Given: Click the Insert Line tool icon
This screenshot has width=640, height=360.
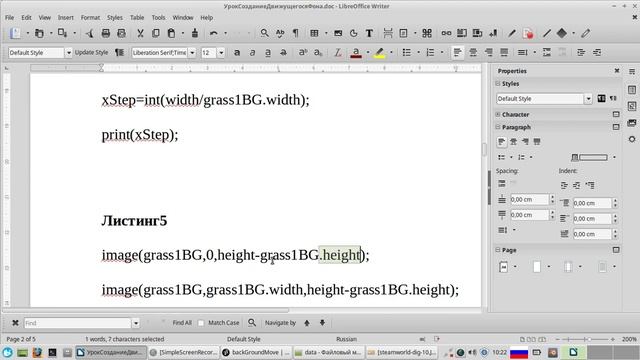Looking at the screenshot, I should tap(547, 33).
